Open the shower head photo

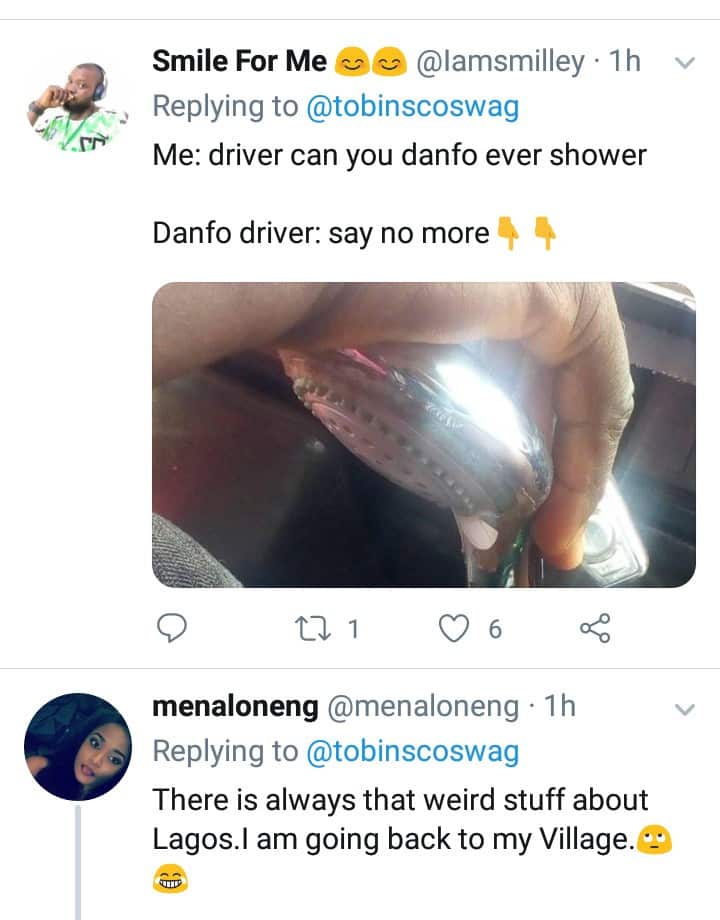423,435
